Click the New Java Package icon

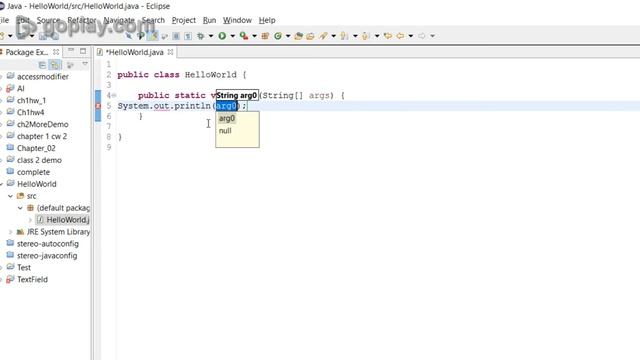click(x=265, y=36)
